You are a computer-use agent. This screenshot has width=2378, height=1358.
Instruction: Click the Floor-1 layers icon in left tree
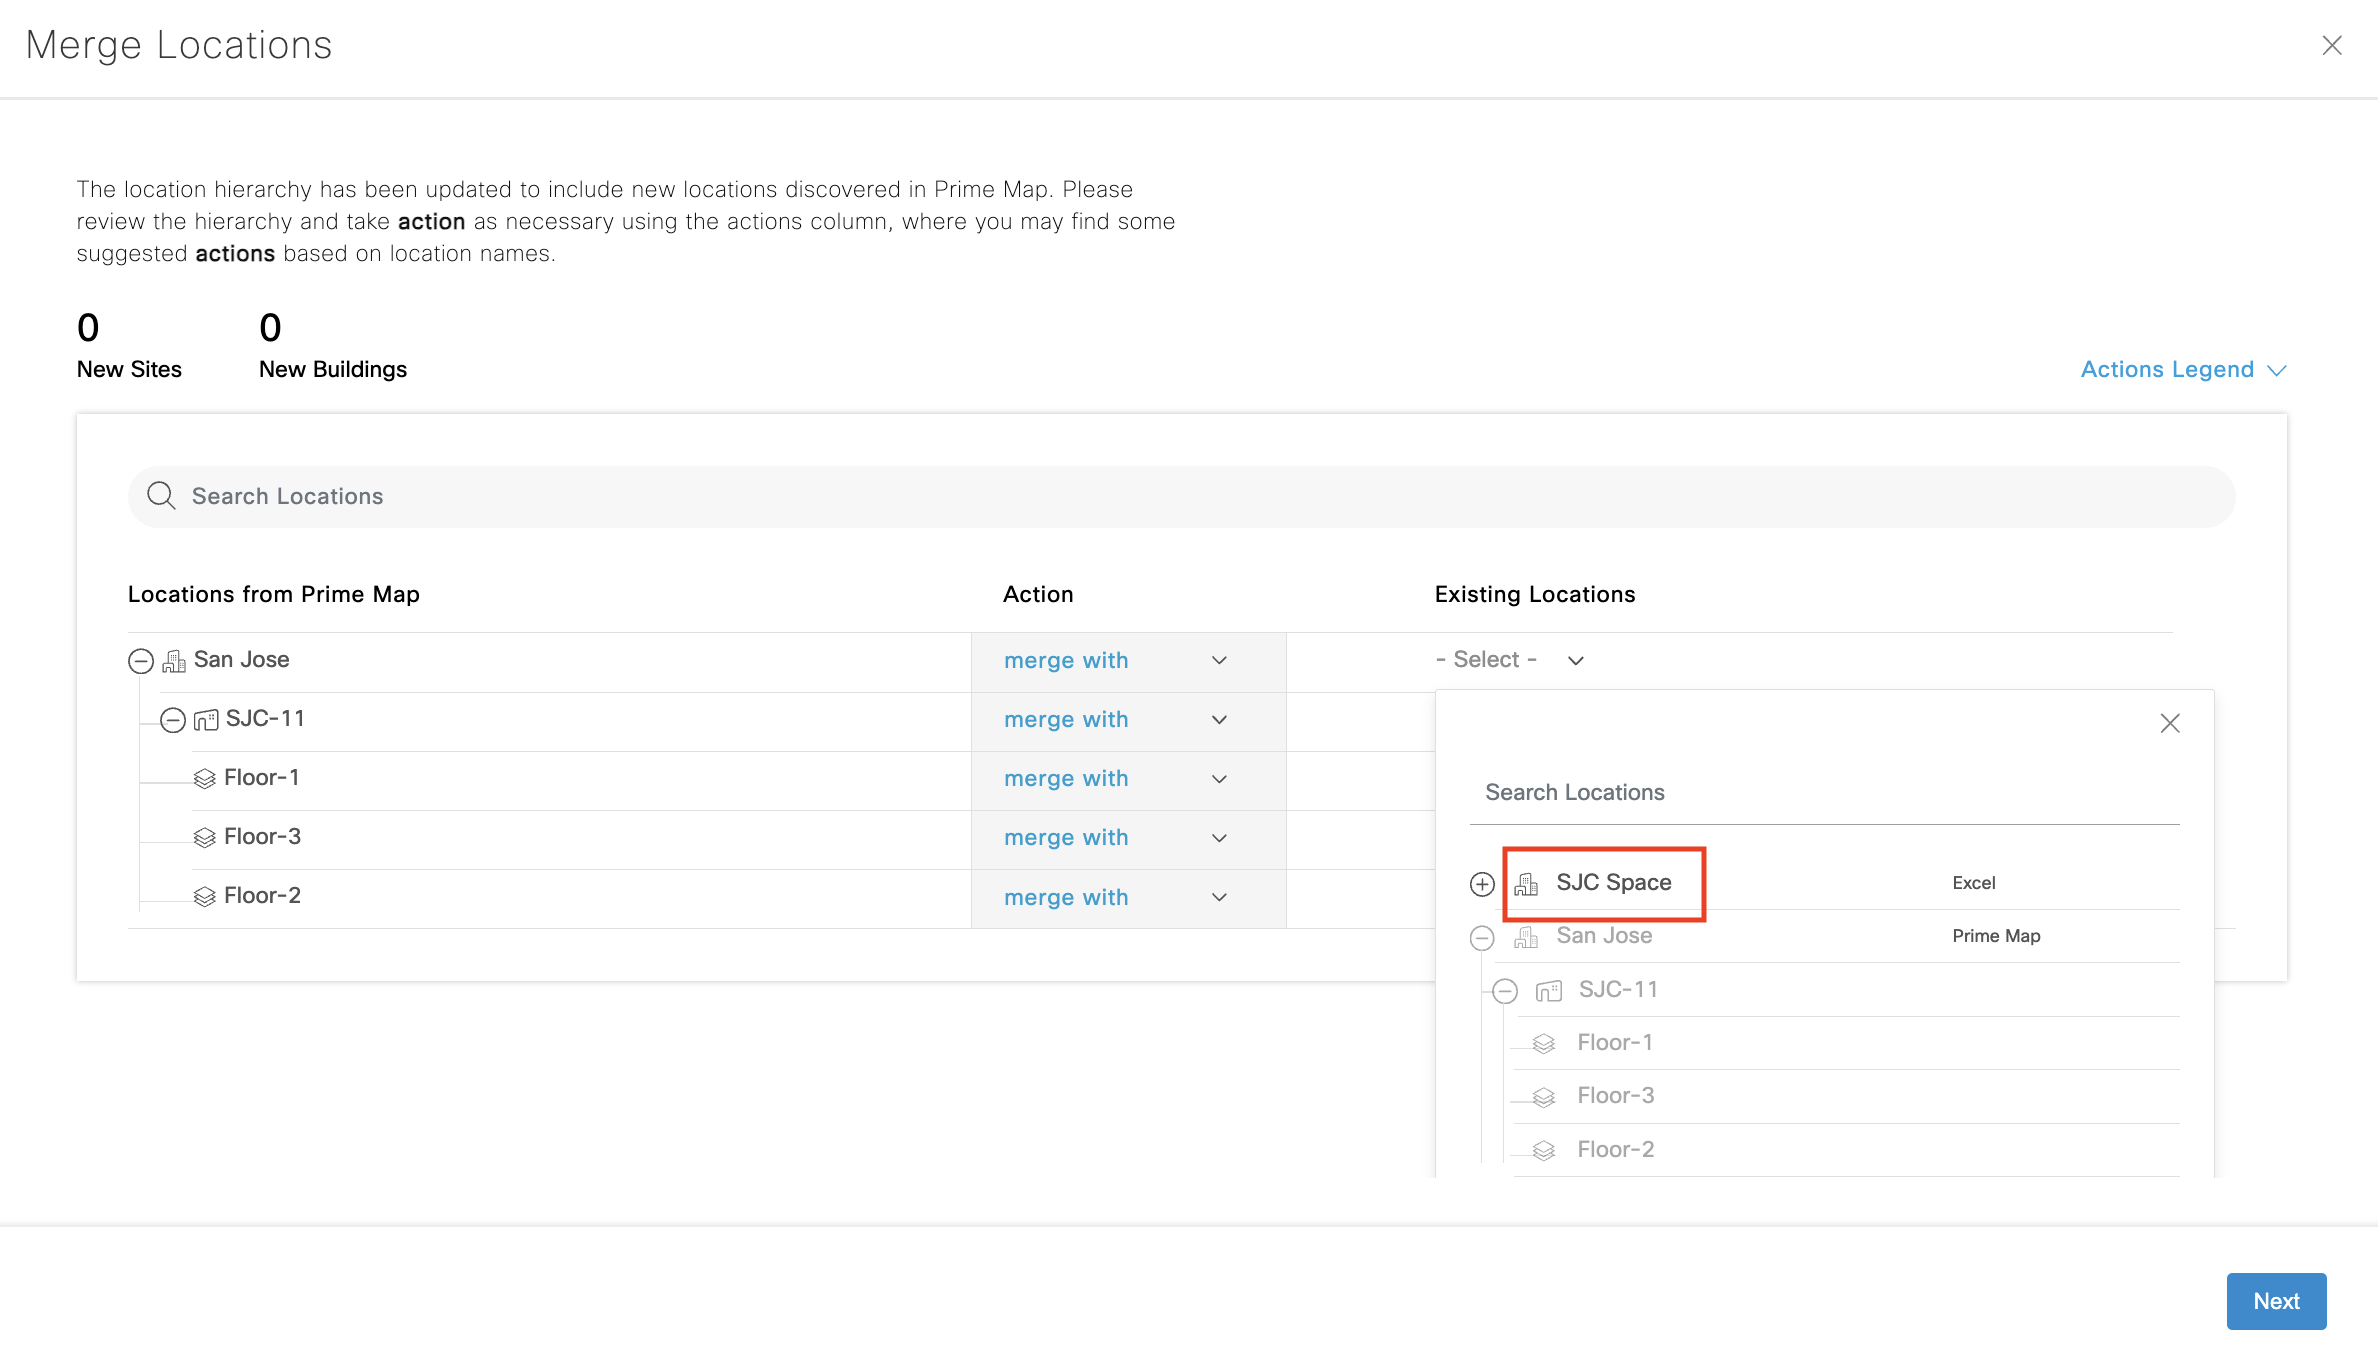pyautogui.click(x=205, y=779)
